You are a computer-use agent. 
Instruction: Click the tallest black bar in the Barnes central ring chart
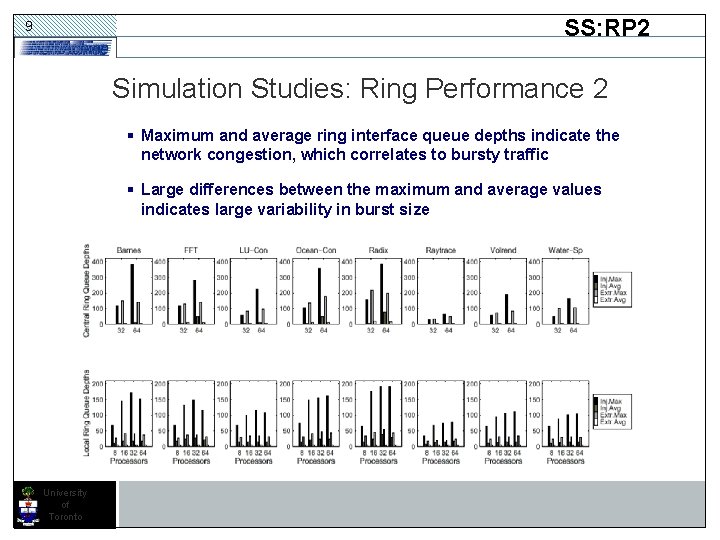(x=132, y=294)
